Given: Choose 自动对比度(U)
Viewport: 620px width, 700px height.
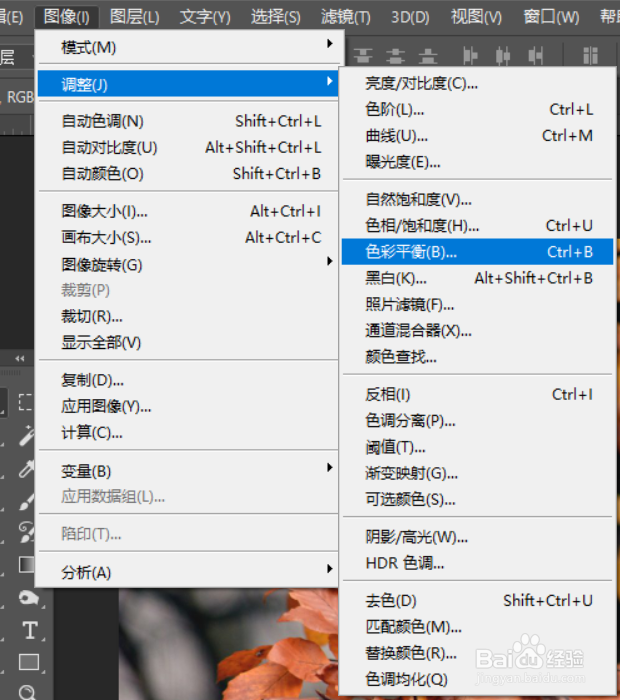Looking at the screenshot, I should 189,147.
